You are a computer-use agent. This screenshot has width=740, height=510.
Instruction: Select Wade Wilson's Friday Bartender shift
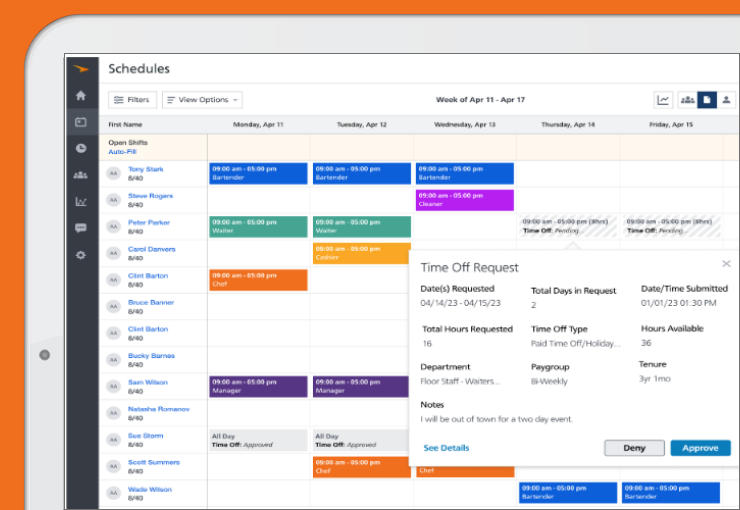[671, 493]
